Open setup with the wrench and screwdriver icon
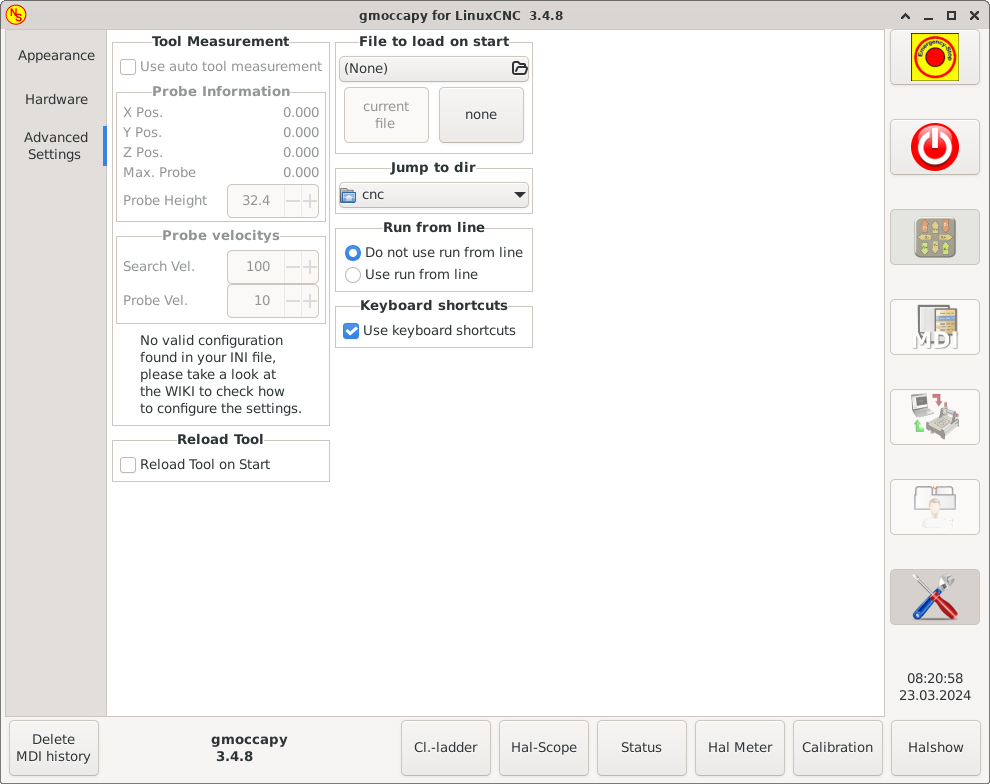This screenshot has width=990, height=784. tap(934, 596)
